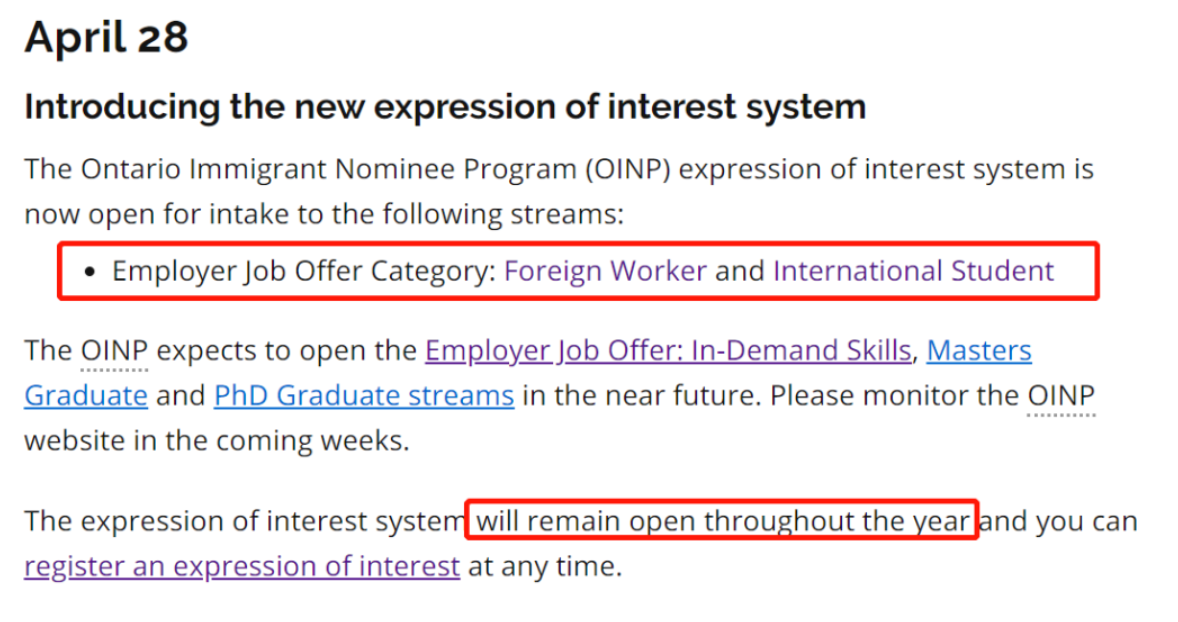
Task: Click the "Introducing the new expression" heading
Action: pos(444,107)
